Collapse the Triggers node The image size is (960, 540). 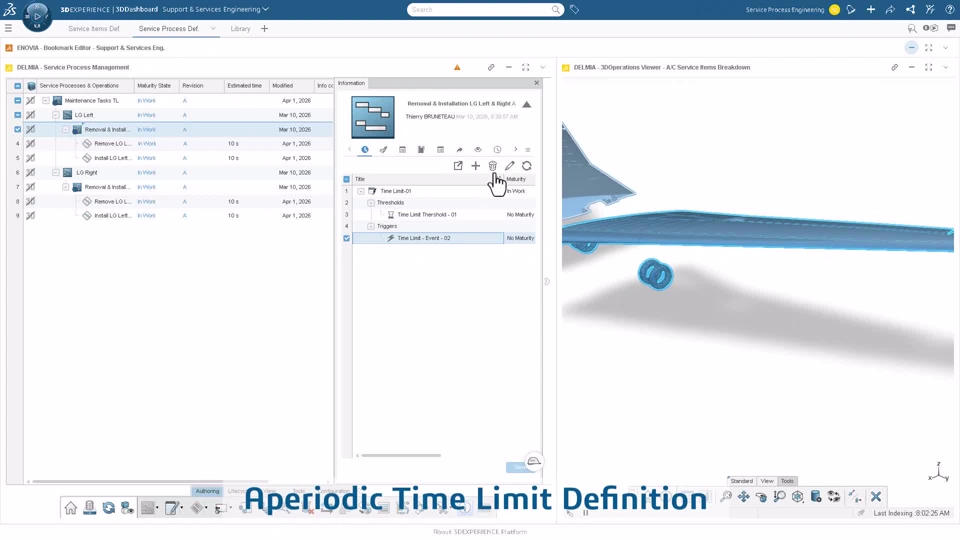(x=371, y=227)
